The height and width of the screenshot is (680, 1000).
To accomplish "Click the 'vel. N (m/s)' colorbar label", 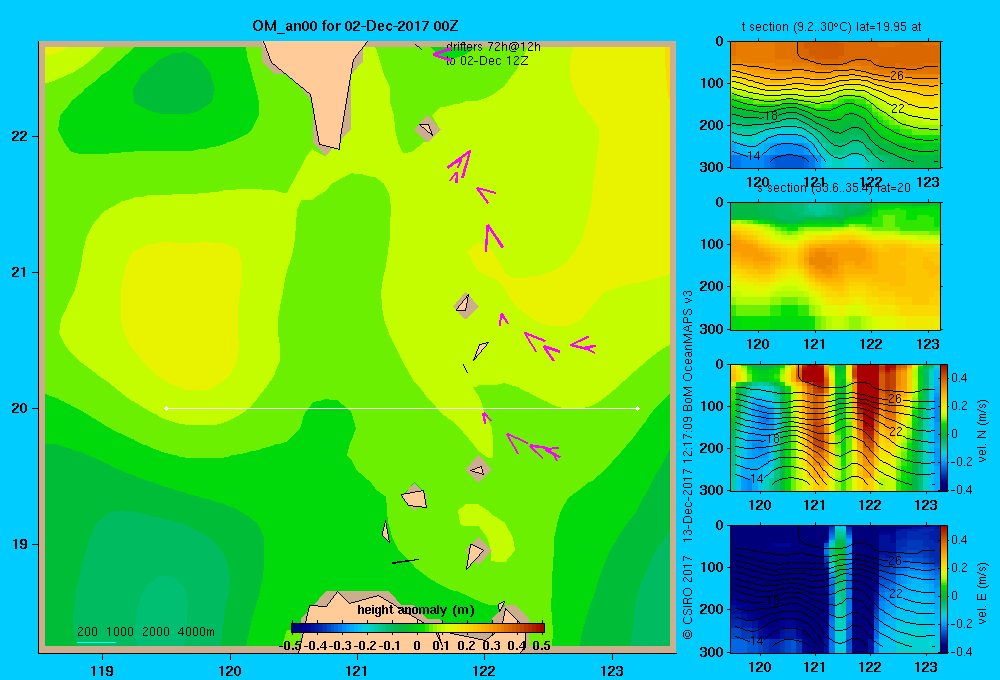I will [982, 431].
